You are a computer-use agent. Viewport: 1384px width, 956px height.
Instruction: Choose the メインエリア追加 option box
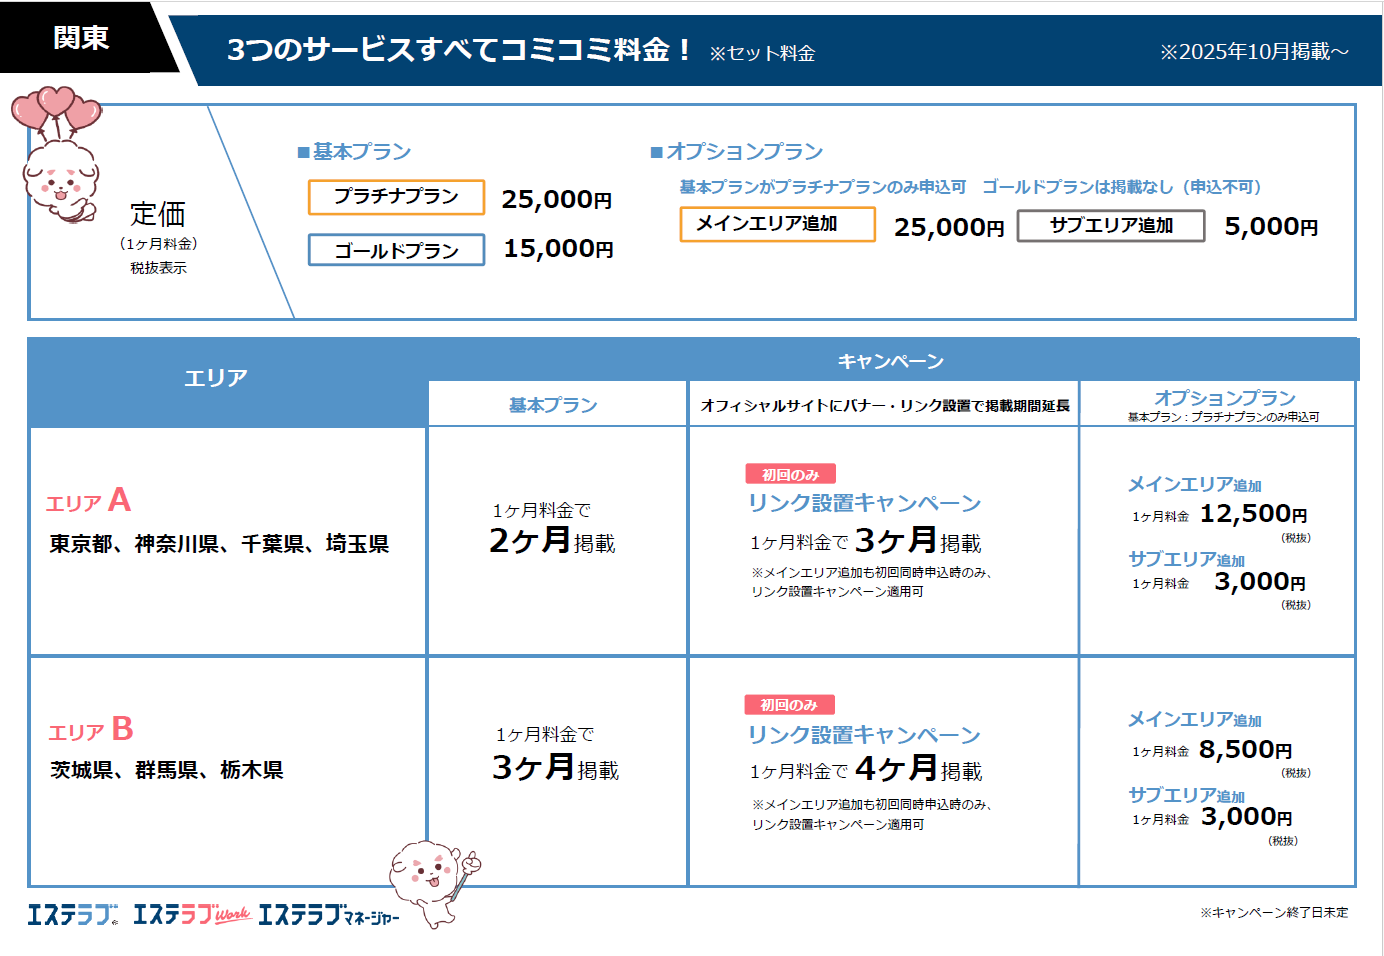[777, 224]
